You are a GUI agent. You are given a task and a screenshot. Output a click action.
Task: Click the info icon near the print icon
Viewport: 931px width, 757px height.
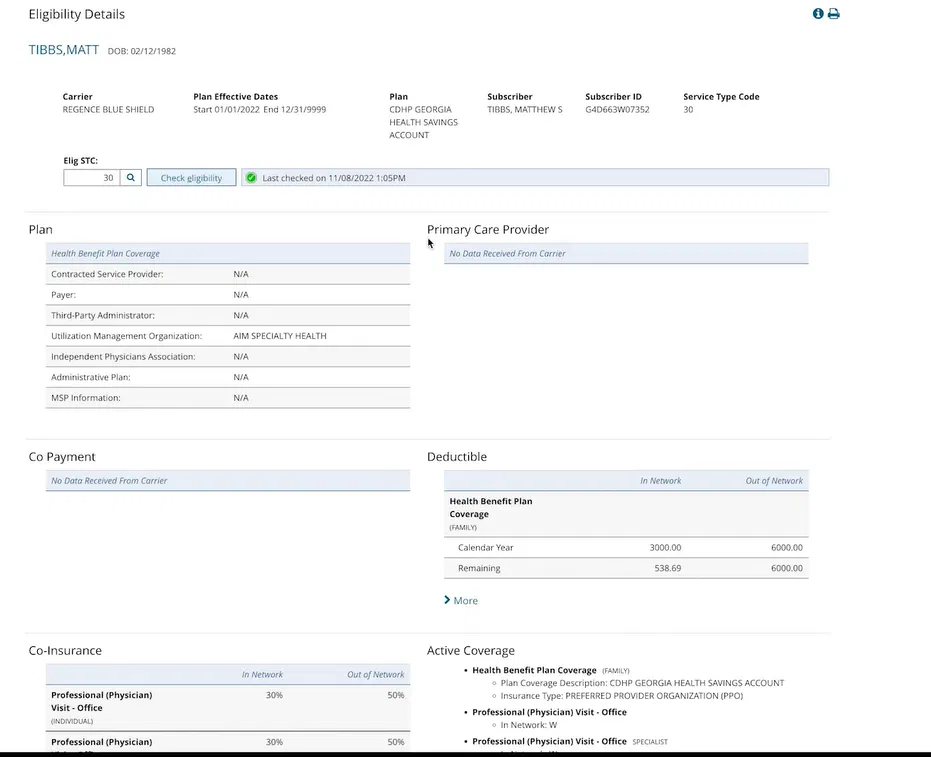[818, 14]
